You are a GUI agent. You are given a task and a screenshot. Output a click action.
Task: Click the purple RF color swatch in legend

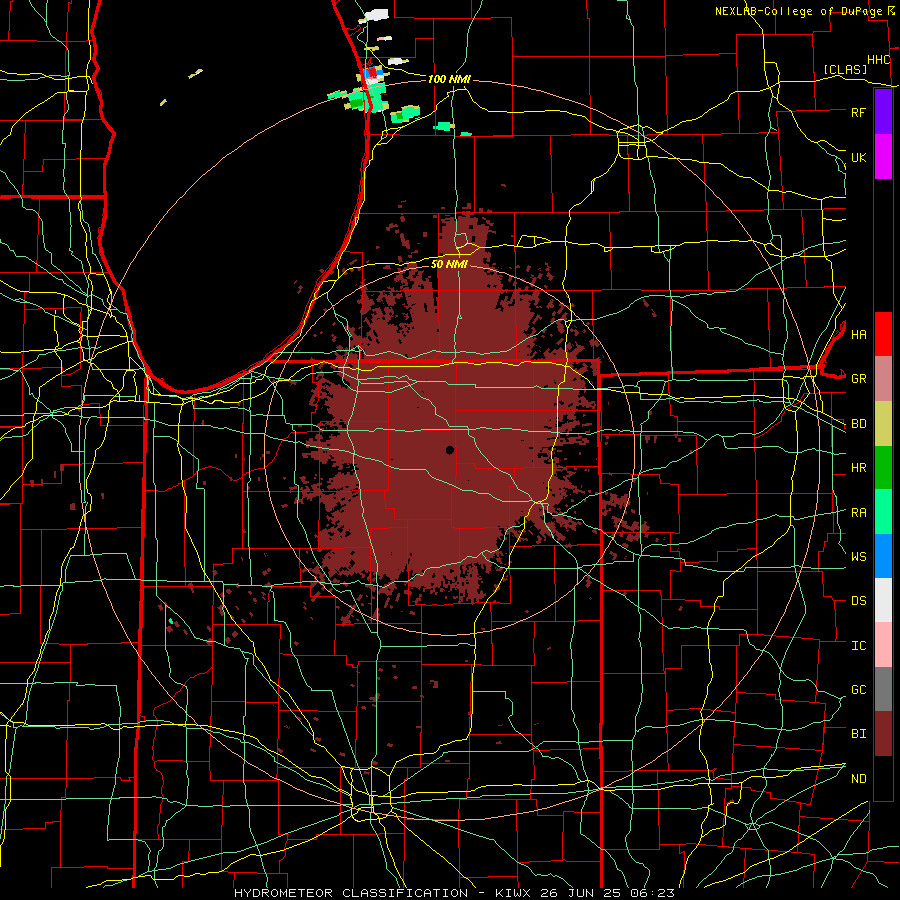point(883,112)
